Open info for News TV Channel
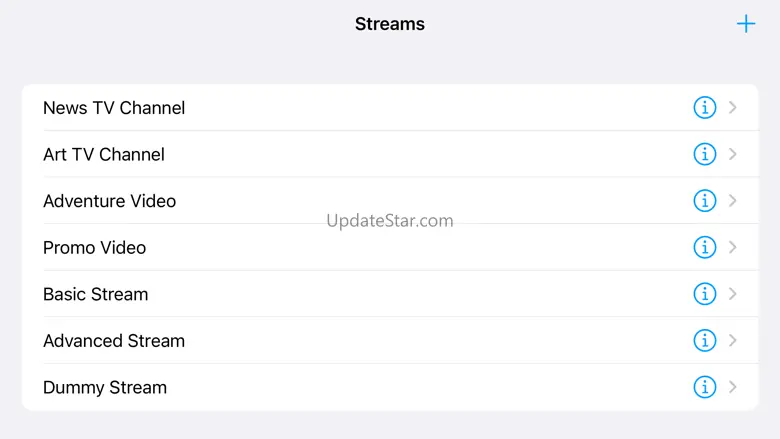 (x=704, y=107)
